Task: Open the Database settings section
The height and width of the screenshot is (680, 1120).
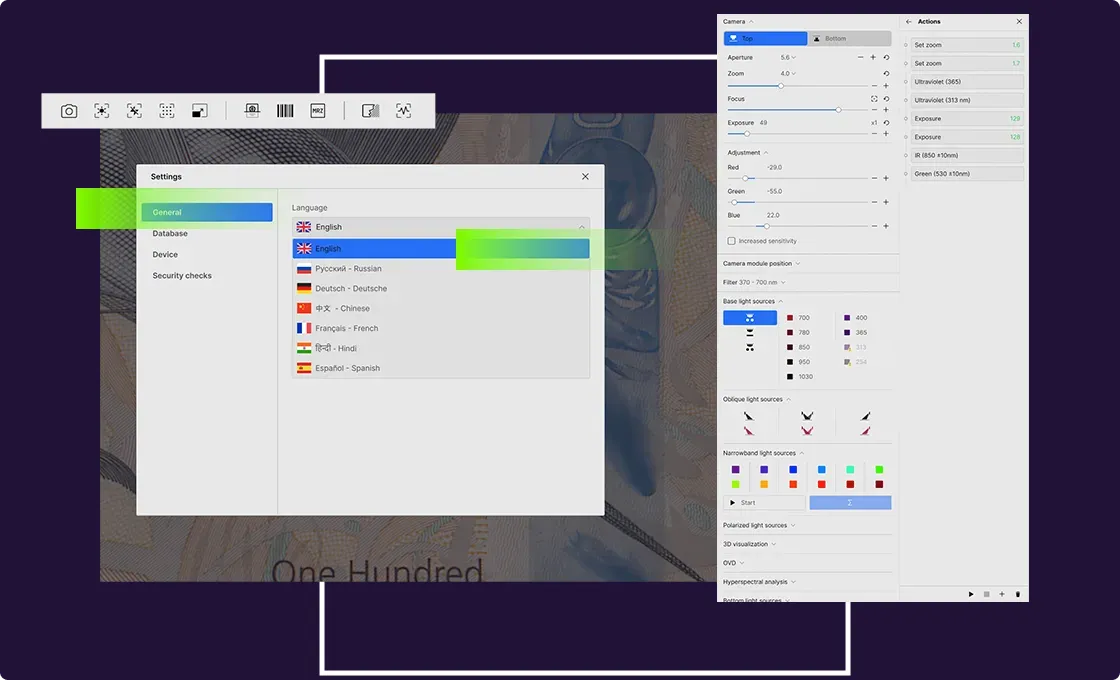Action: click(x=170, y=234)
